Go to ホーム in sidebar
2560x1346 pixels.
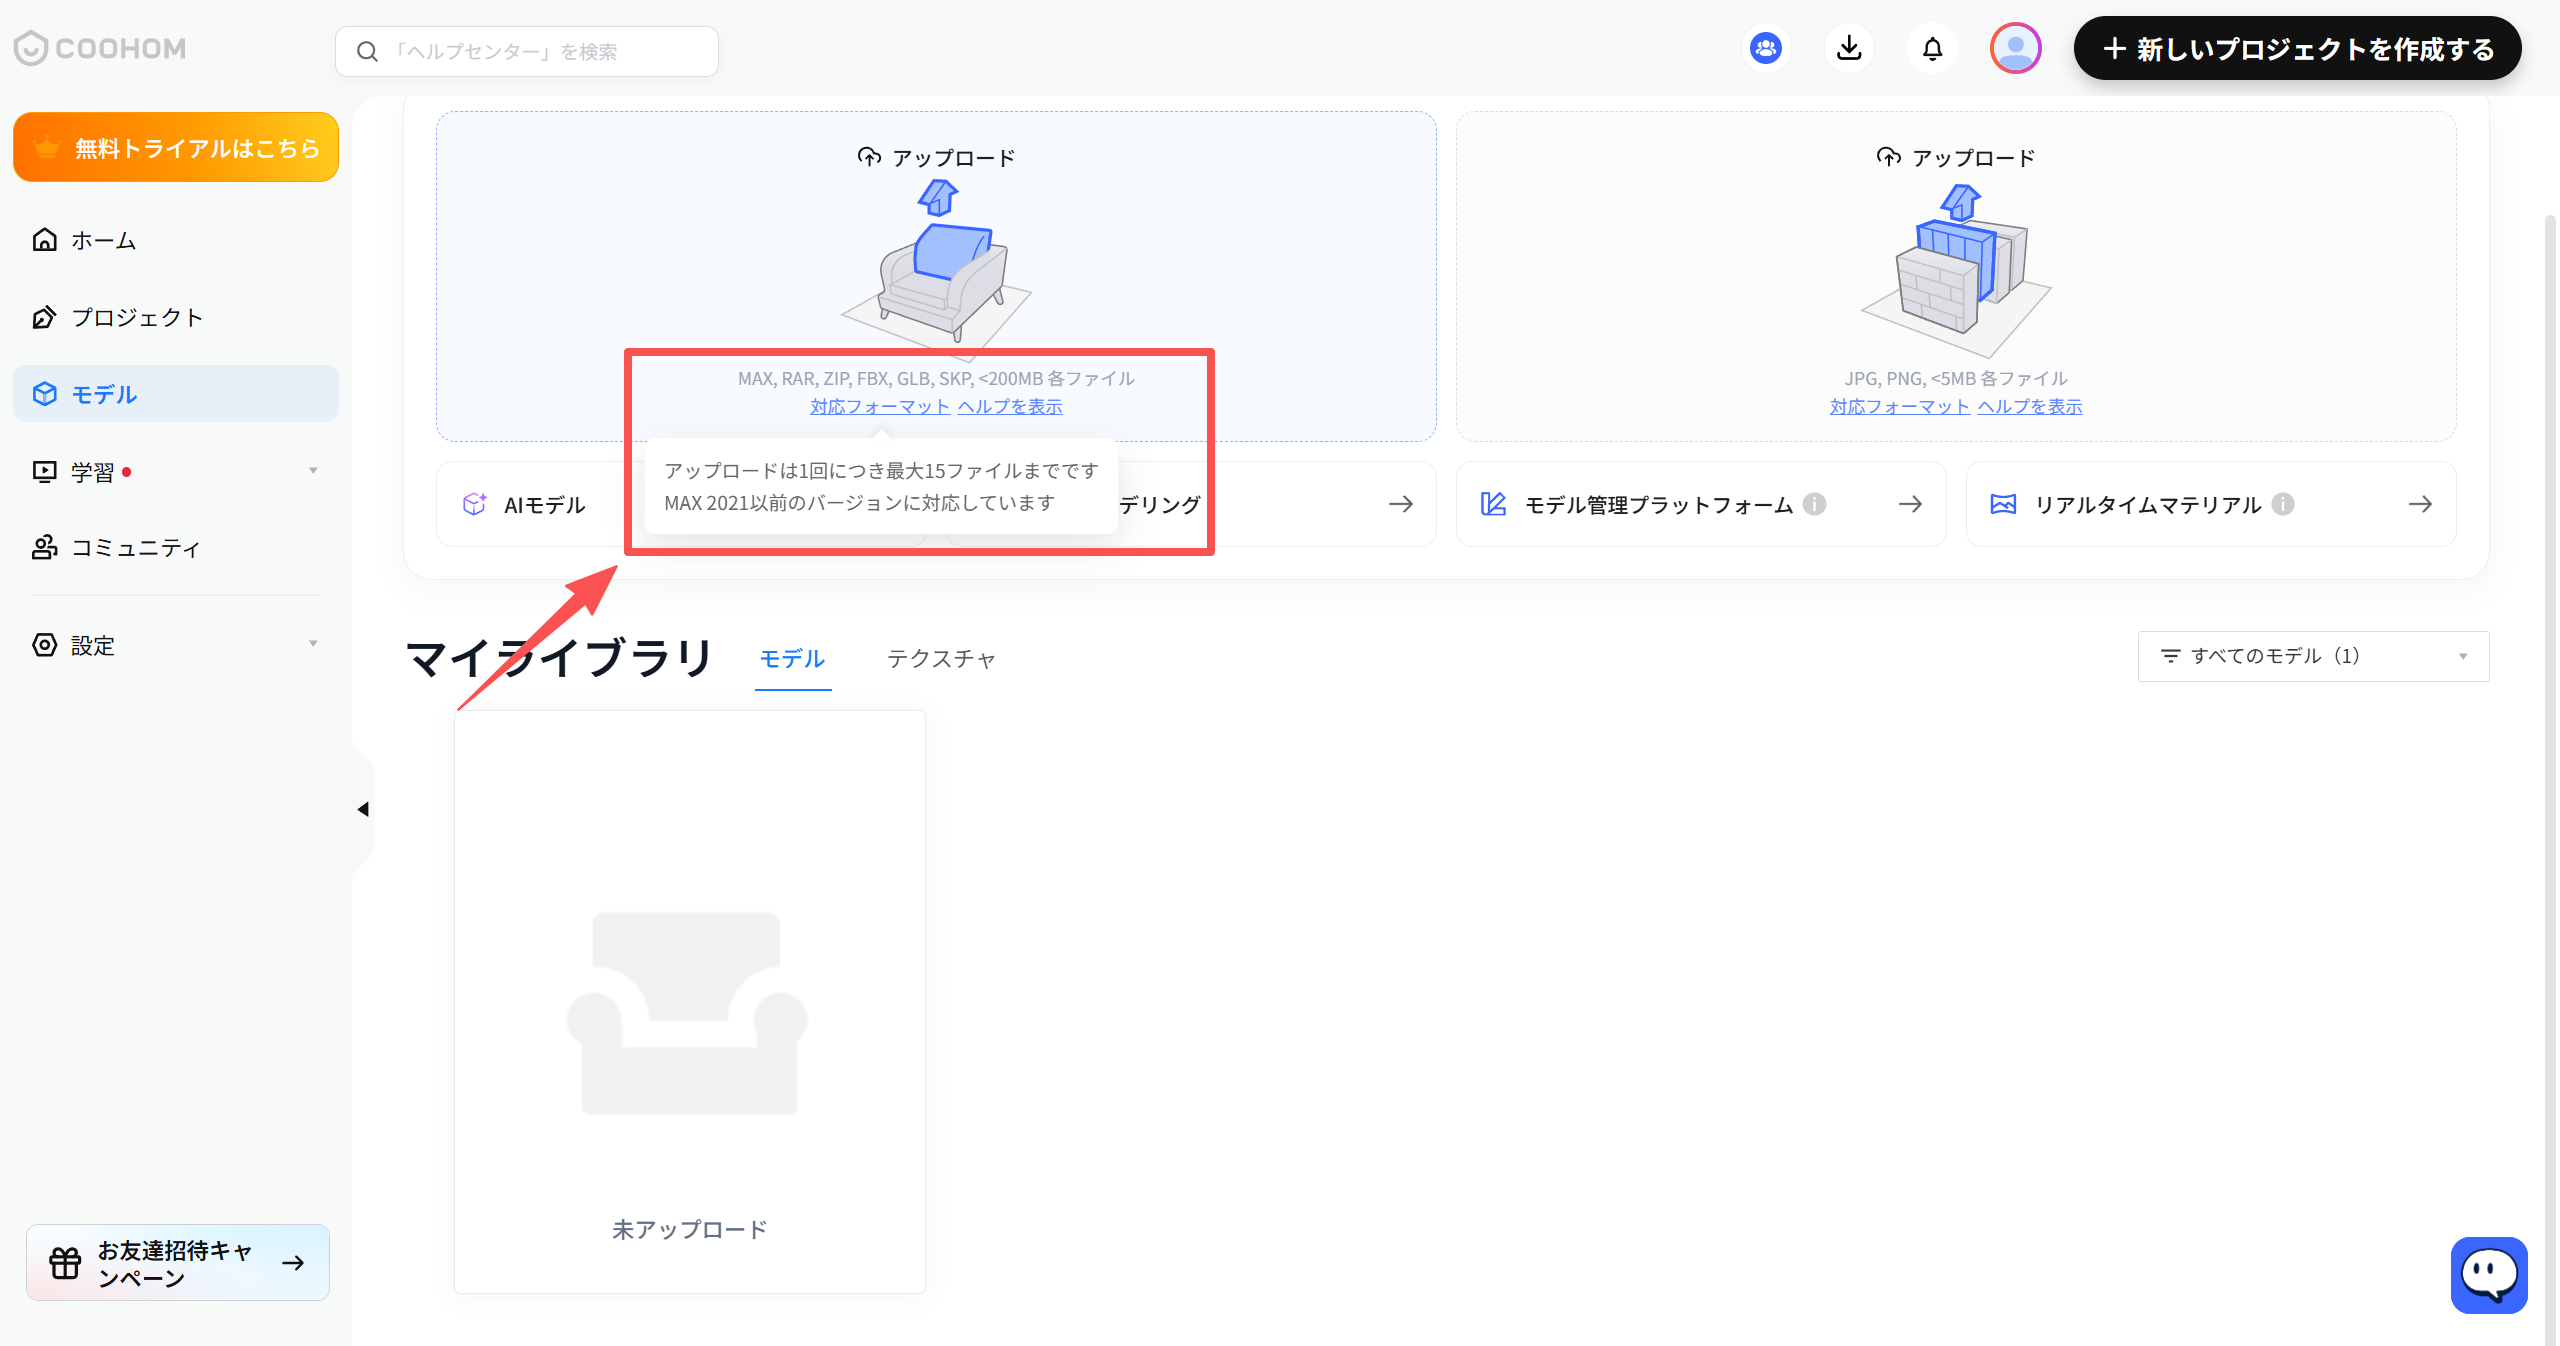pyautogui.click(x=176, y=240)
